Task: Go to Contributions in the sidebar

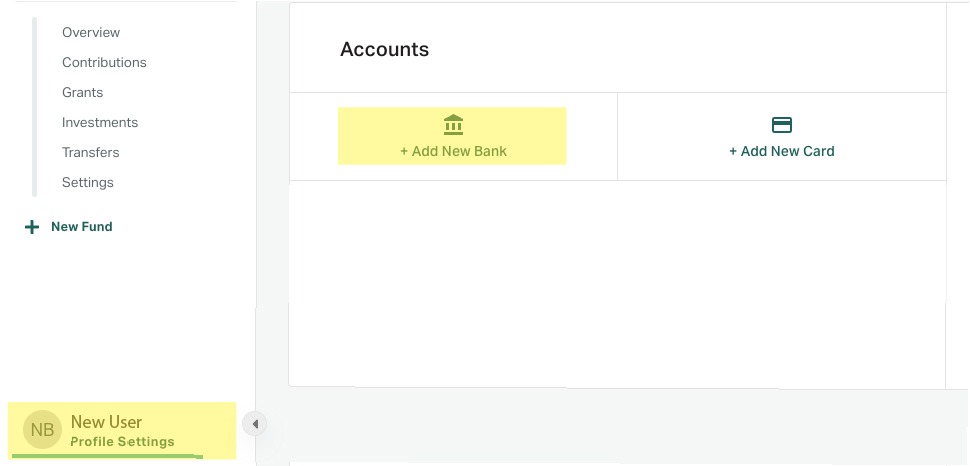Action: 104,63
